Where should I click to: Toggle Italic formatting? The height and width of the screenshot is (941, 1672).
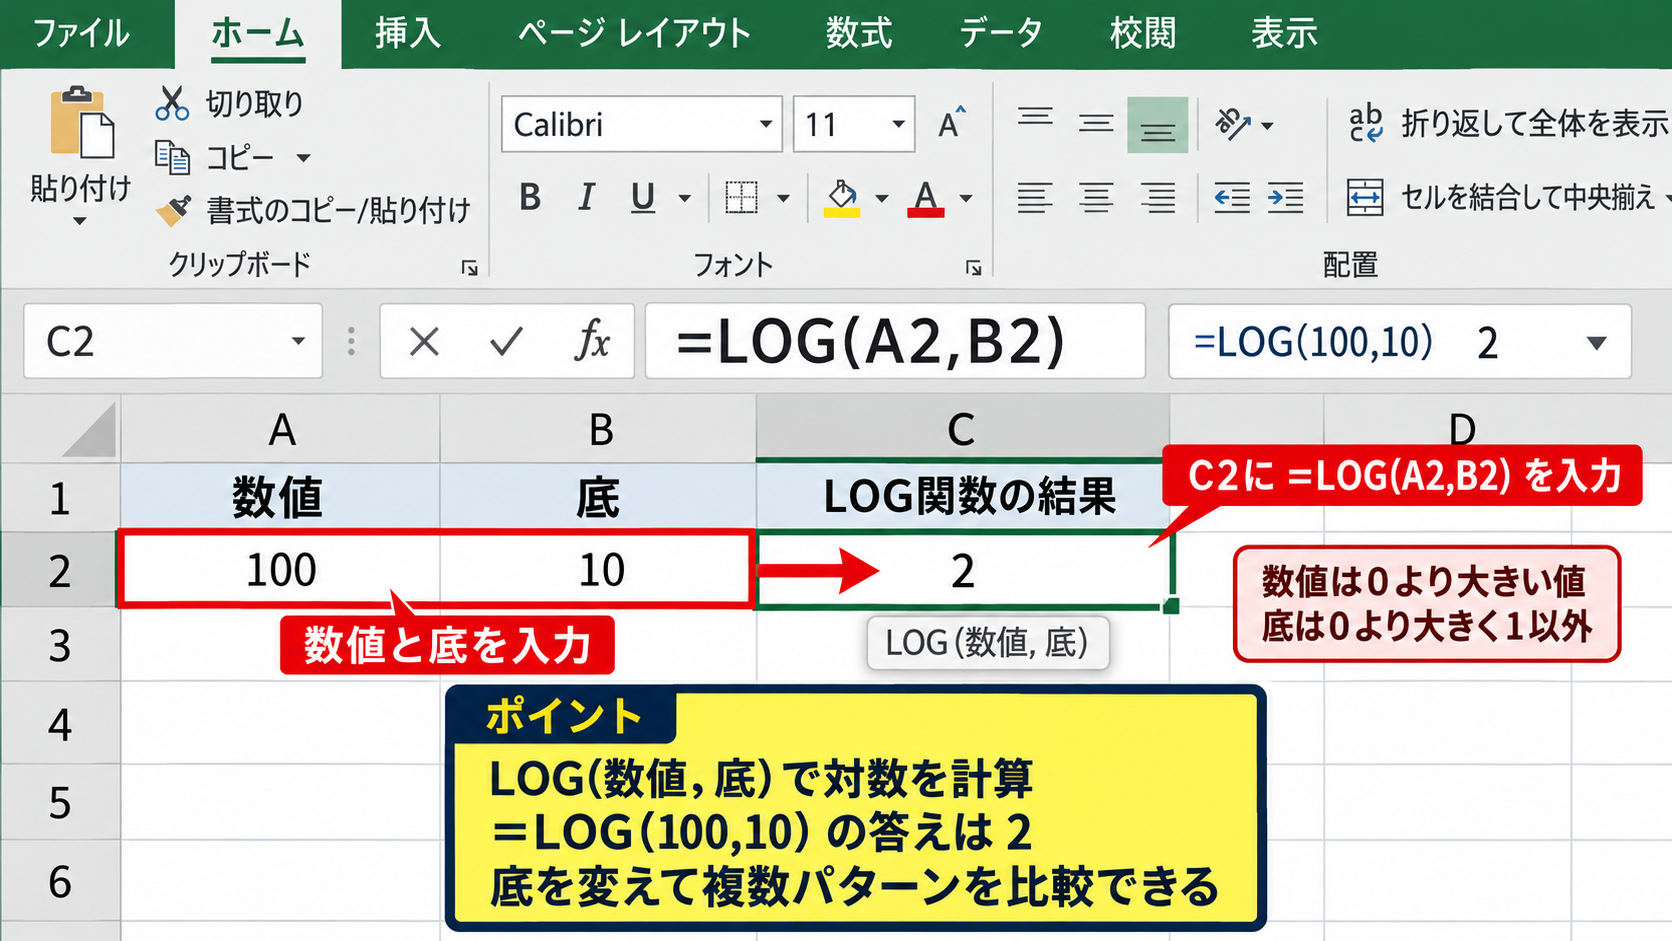[586, 198]
